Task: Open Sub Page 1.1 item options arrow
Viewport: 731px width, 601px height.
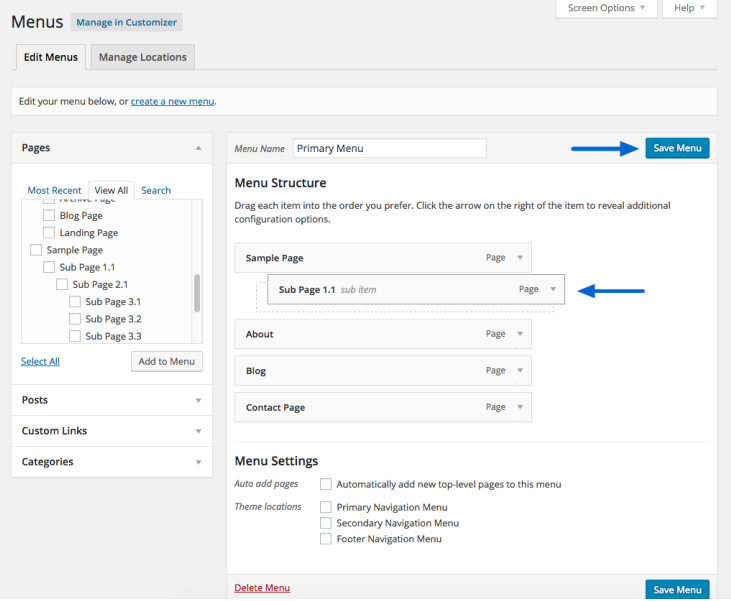Action: click(x=553, y=290)
